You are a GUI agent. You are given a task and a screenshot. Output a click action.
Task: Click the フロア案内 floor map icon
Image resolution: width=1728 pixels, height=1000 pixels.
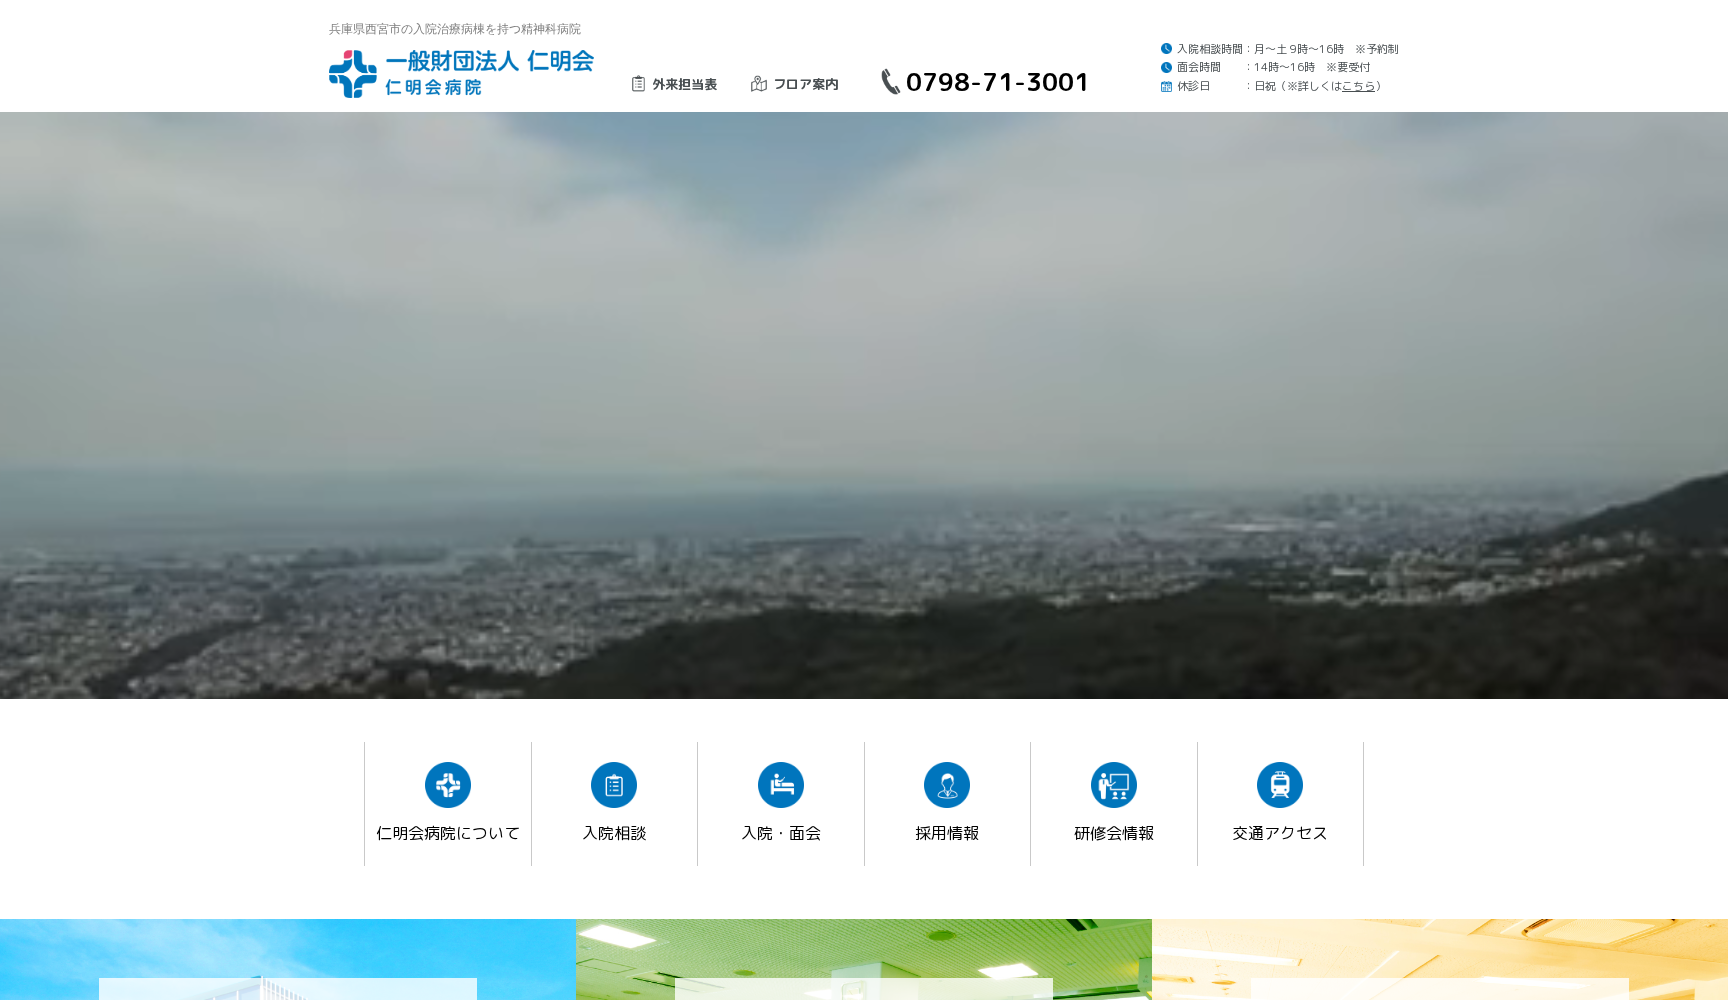(x=758, y=83)
